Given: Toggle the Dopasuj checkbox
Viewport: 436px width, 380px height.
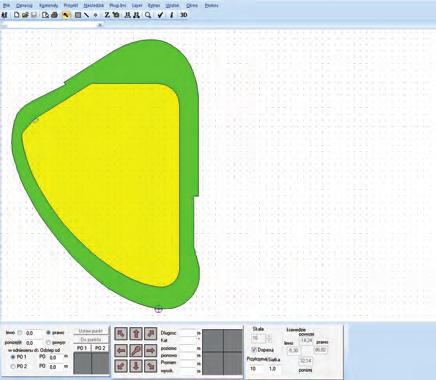Looking at the screenshot, I should (254, 350).
